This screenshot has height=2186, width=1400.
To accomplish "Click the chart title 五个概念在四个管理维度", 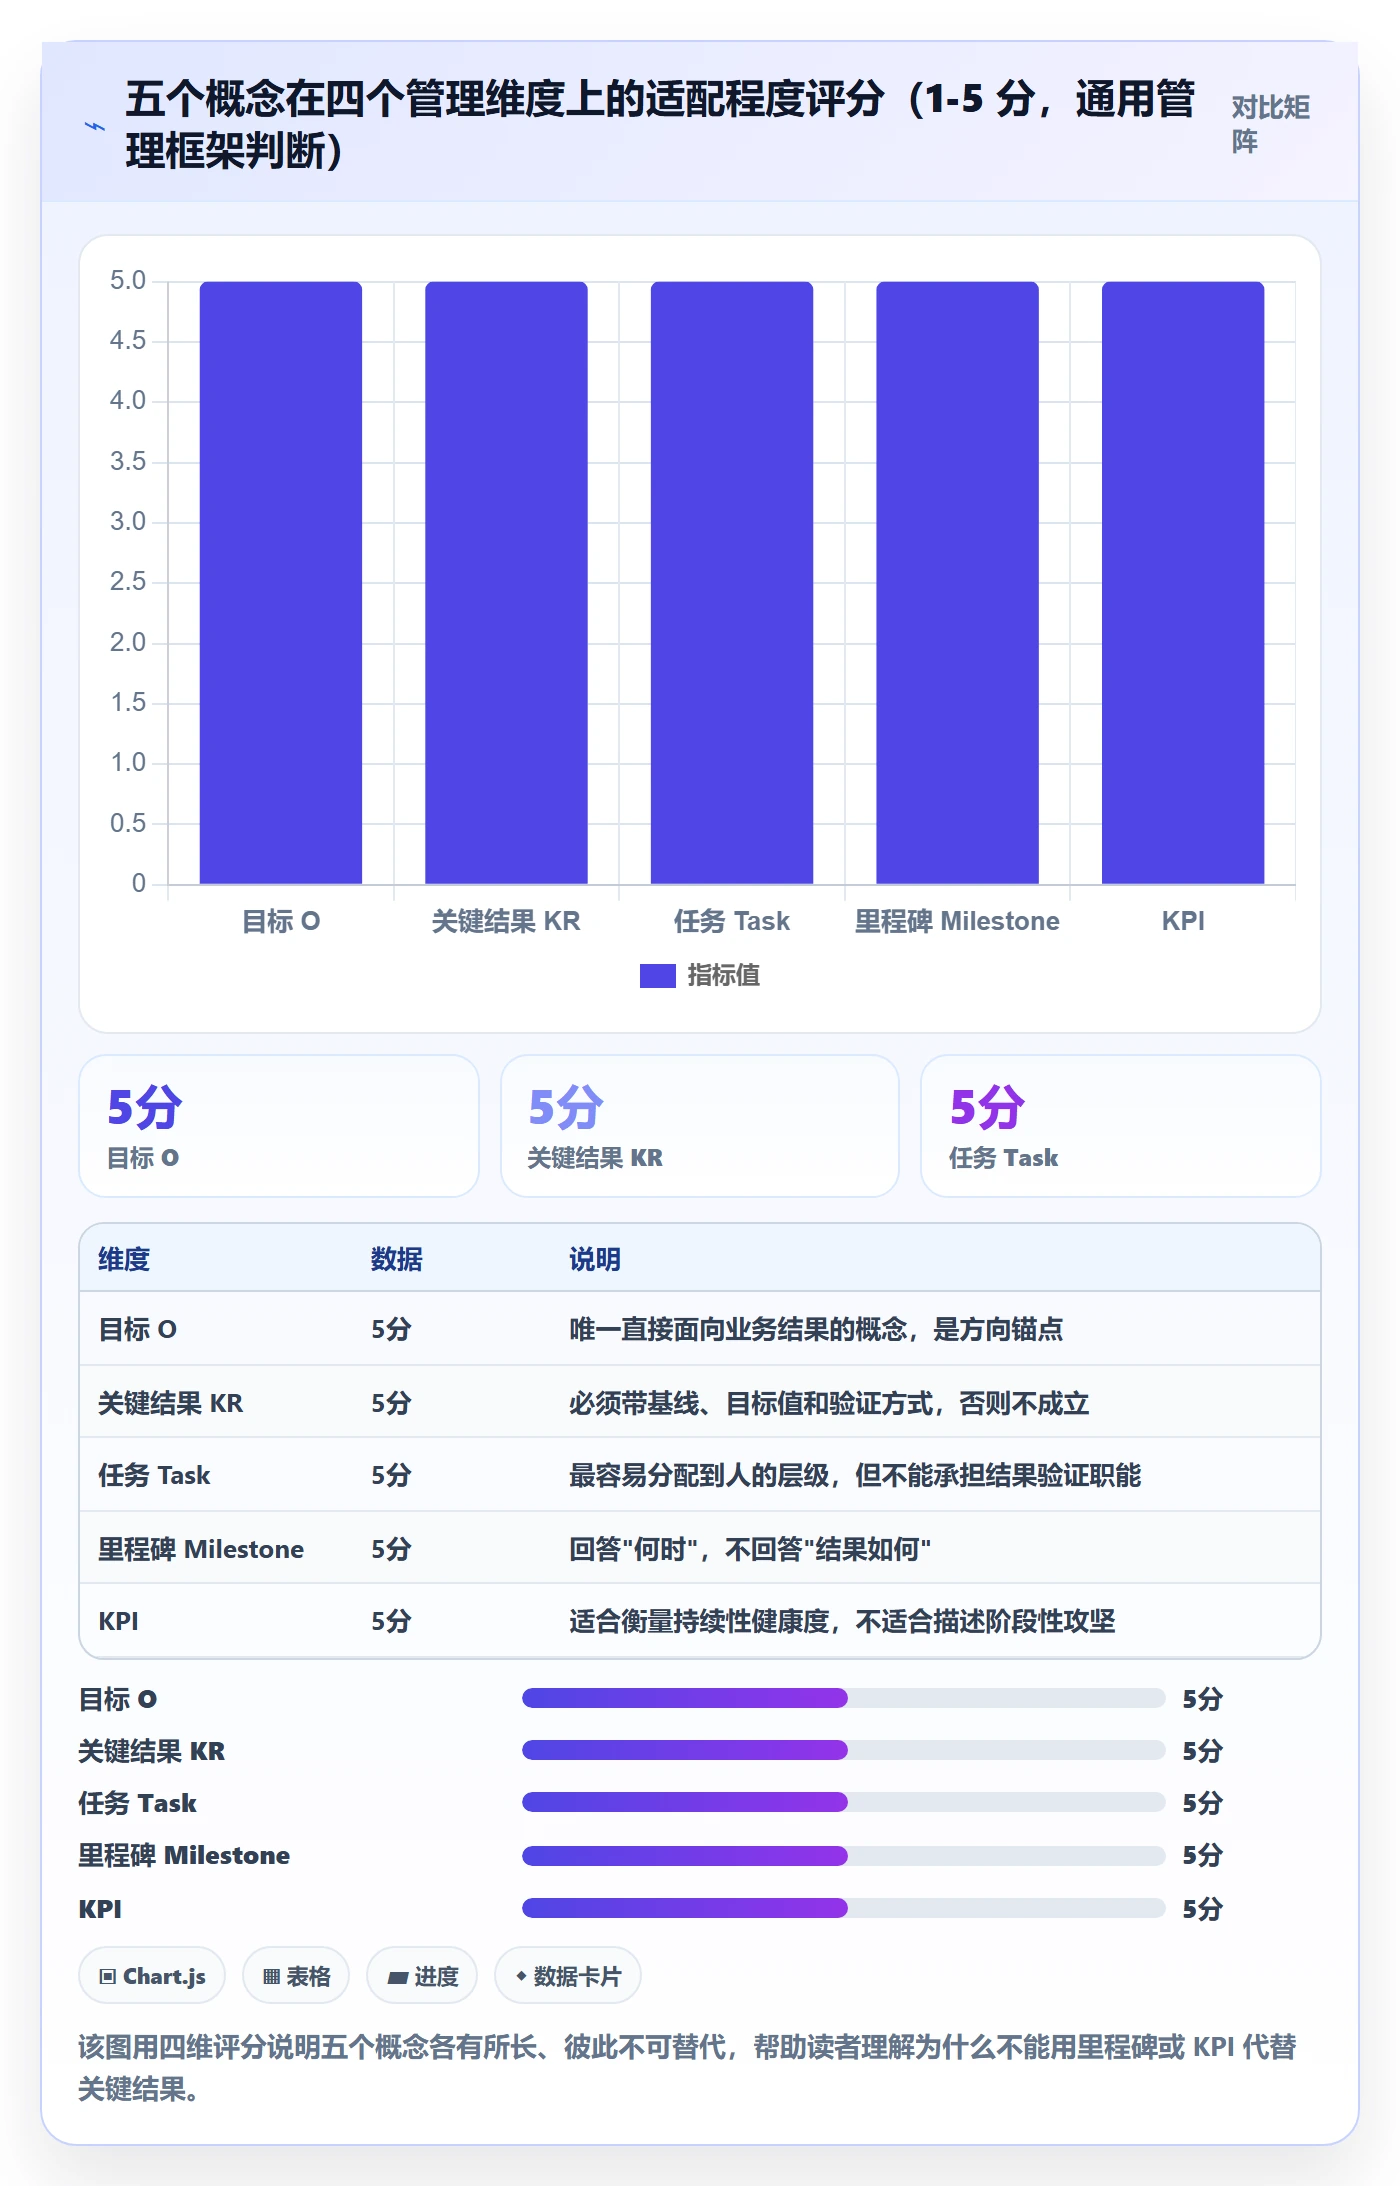I will point(660,125).
